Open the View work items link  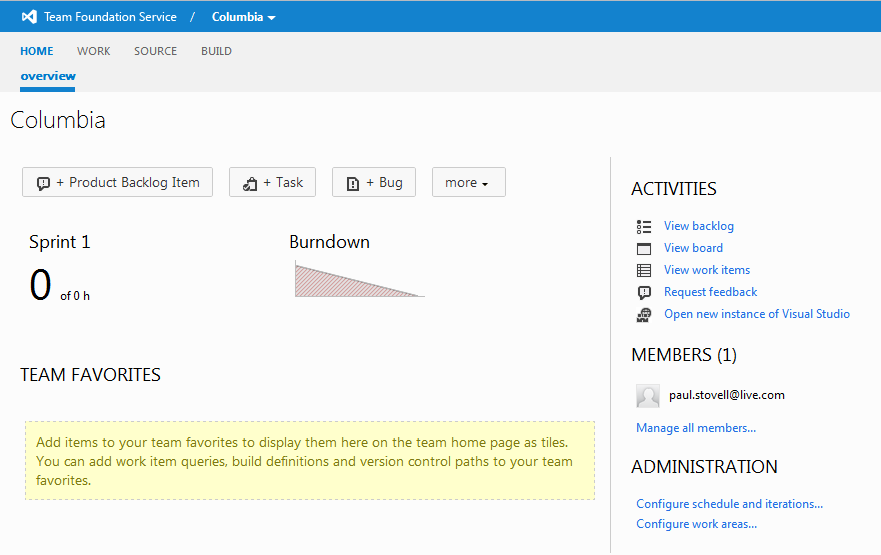pos(707,270)
